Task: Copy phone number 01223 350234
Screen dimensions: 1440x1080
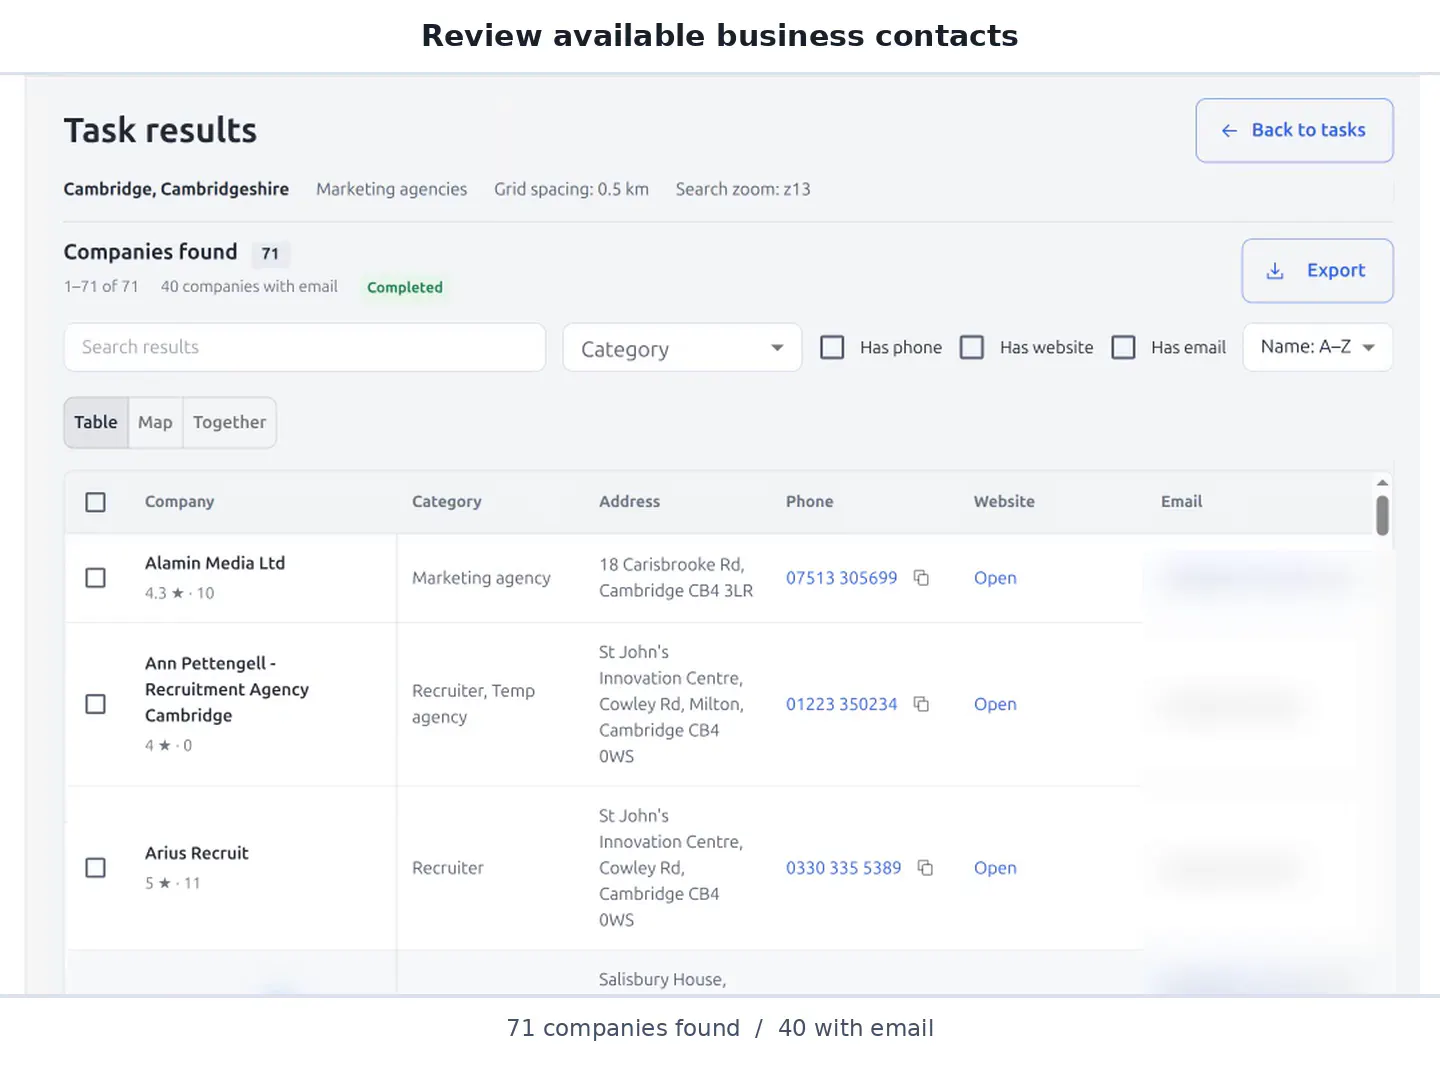Action: click(x=921, y=704)
